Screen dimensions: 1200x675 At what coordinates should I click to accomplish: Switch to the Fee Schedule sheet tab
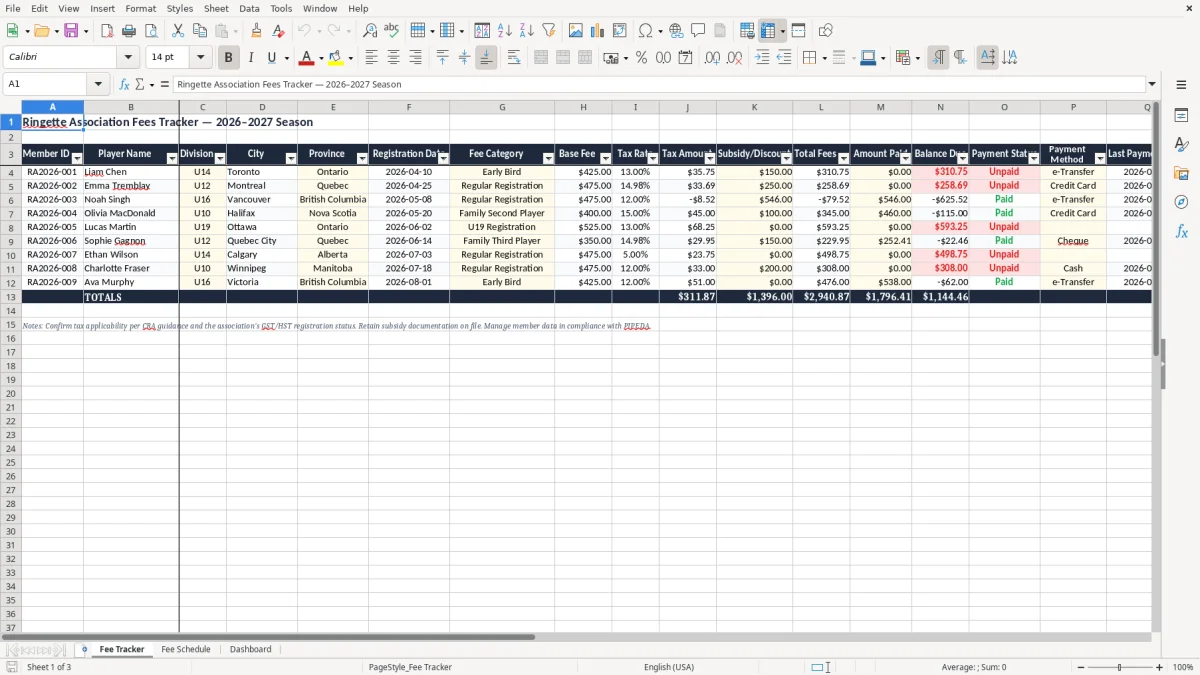tap(186, 649)
